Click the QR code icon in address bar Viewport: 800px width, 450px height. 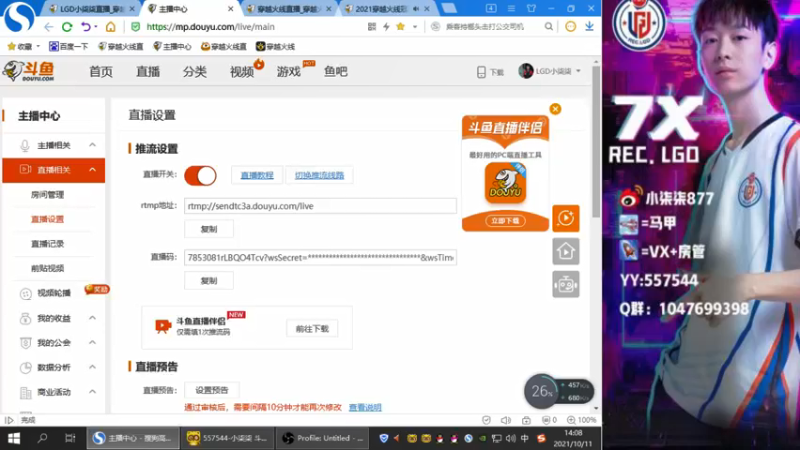tap(371, 27)
